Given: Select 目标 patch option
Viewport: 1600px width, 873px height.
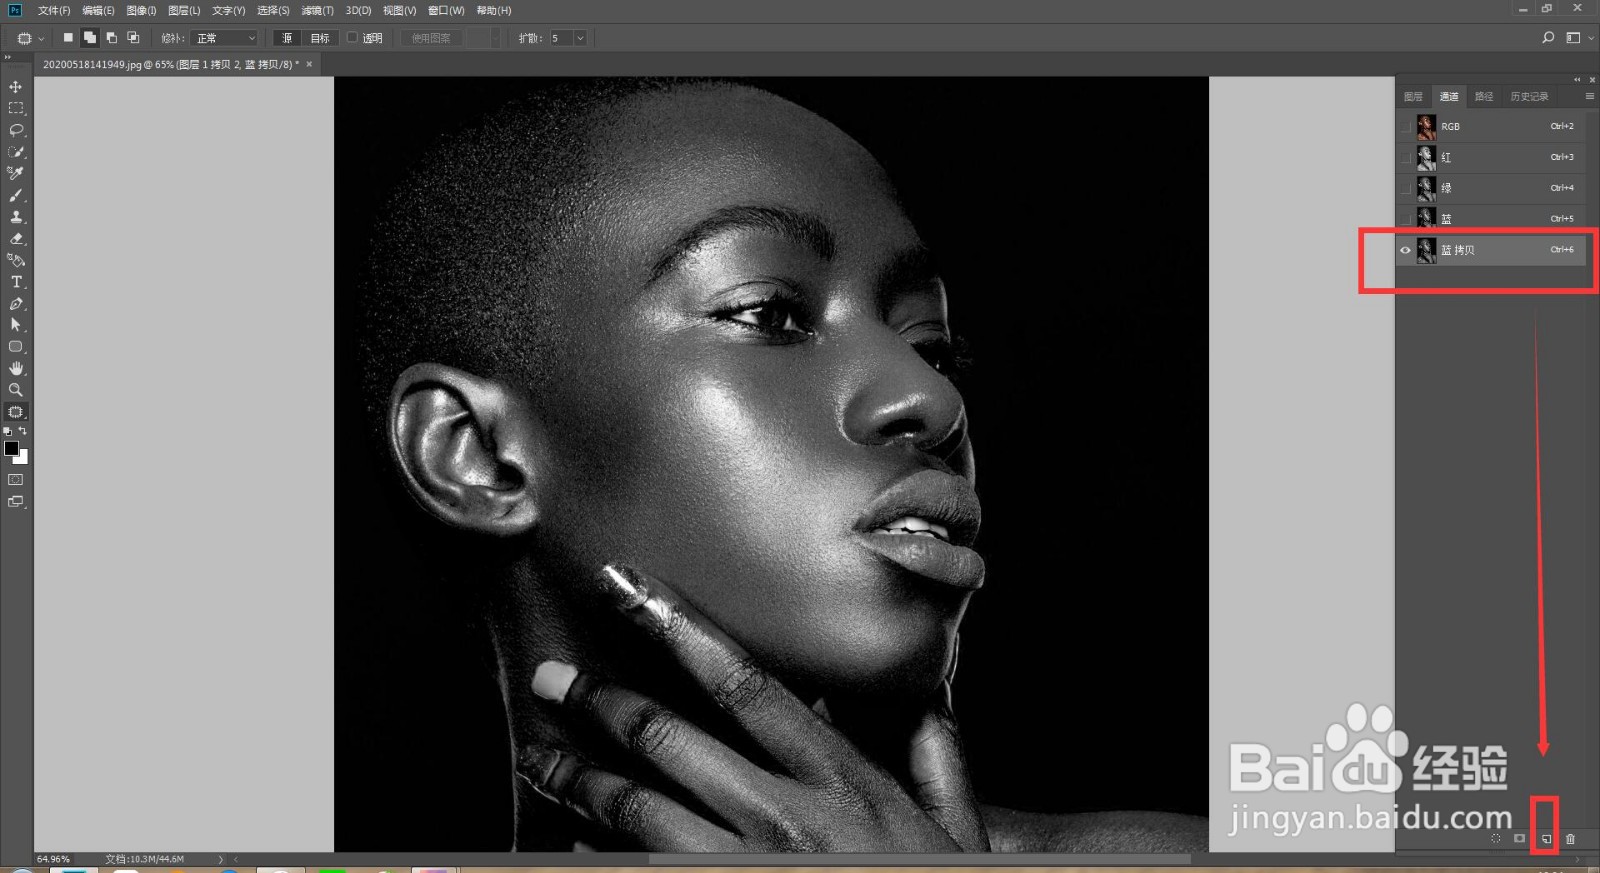Looking at the screenshot, I should coord(319,38).
